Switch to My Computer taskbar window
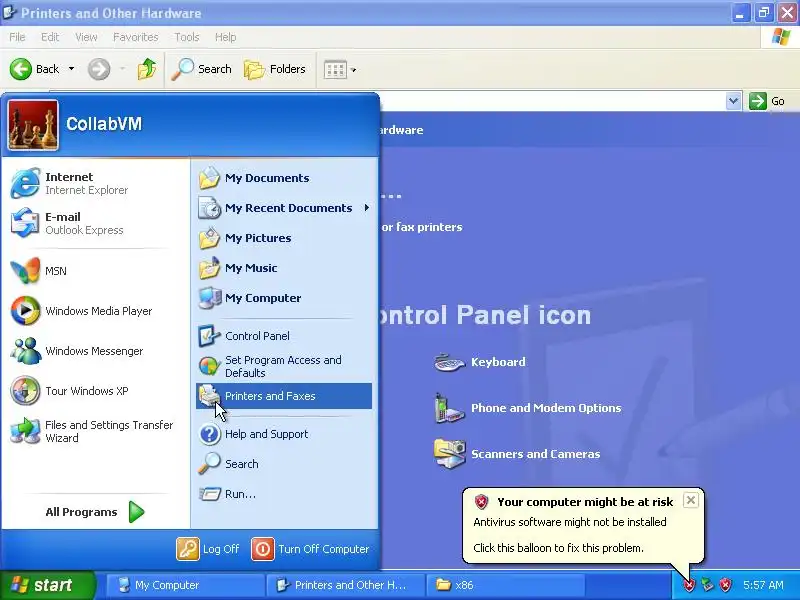This screenshot has width=800, height=600. pos(186,585)
